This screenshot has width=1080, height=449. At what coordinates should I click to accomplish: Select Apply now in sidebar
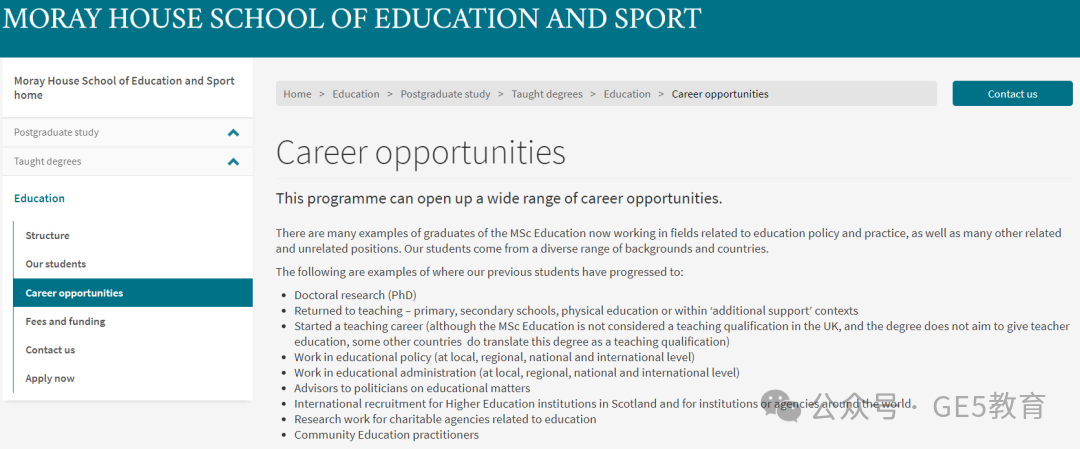50,378
